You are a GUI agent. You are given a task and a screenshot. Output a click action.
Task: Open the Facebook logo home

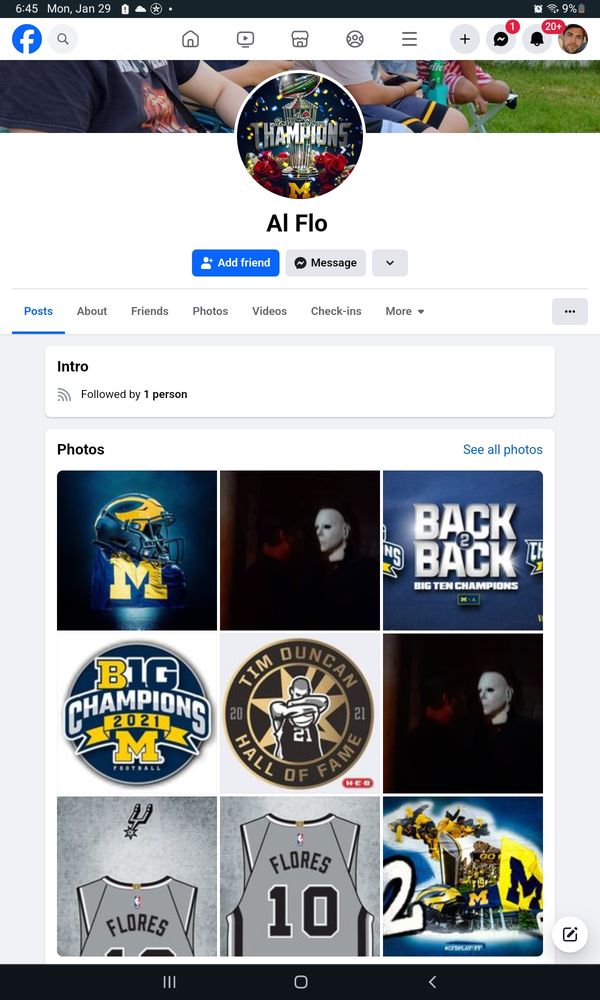[x=27, y=39]
